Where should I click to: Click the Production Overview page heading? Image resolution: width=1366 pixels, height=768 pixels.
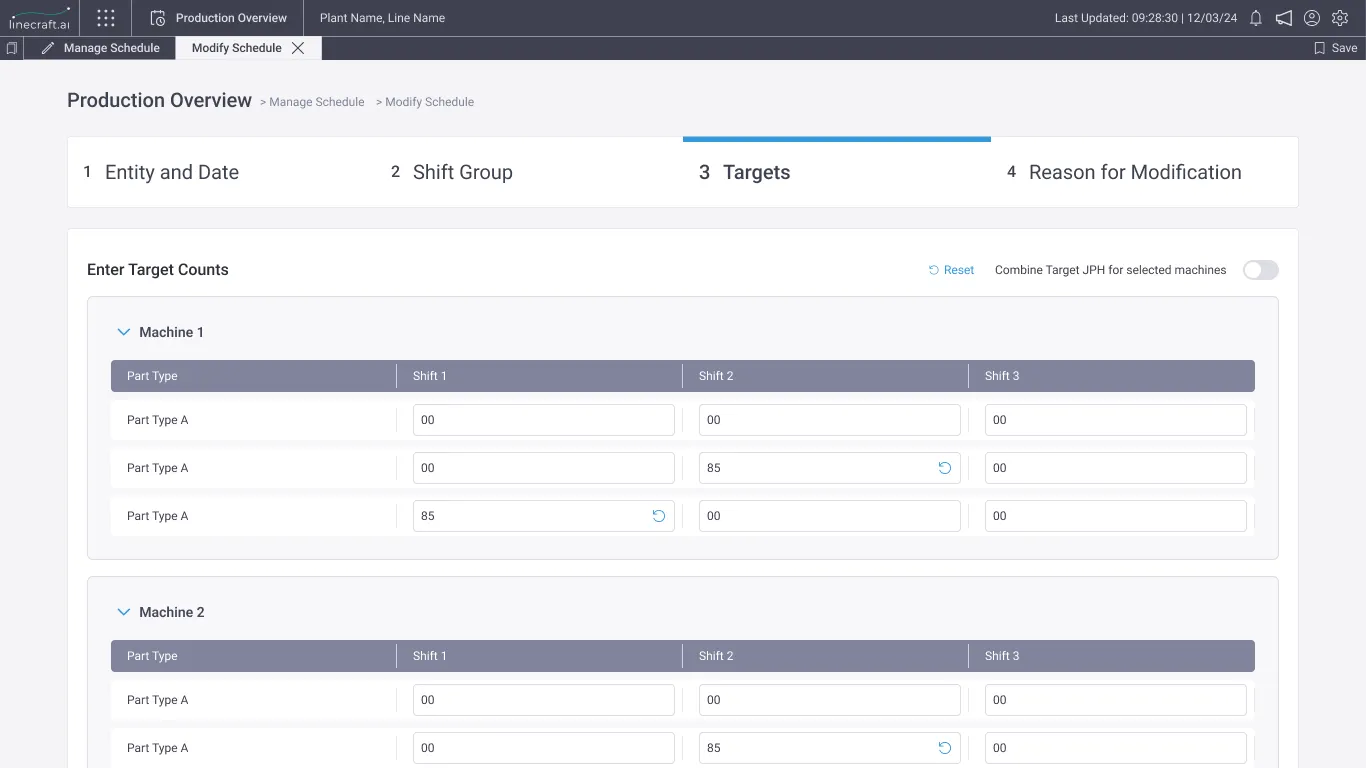point(159,100)
